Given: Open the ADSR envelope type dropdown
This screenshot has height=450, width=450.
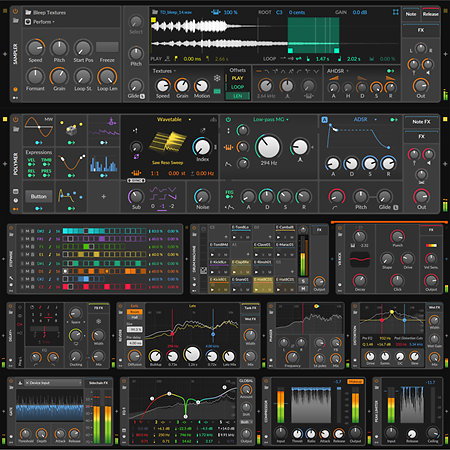Looking at the screenshot, I should (x=365, y=119).
